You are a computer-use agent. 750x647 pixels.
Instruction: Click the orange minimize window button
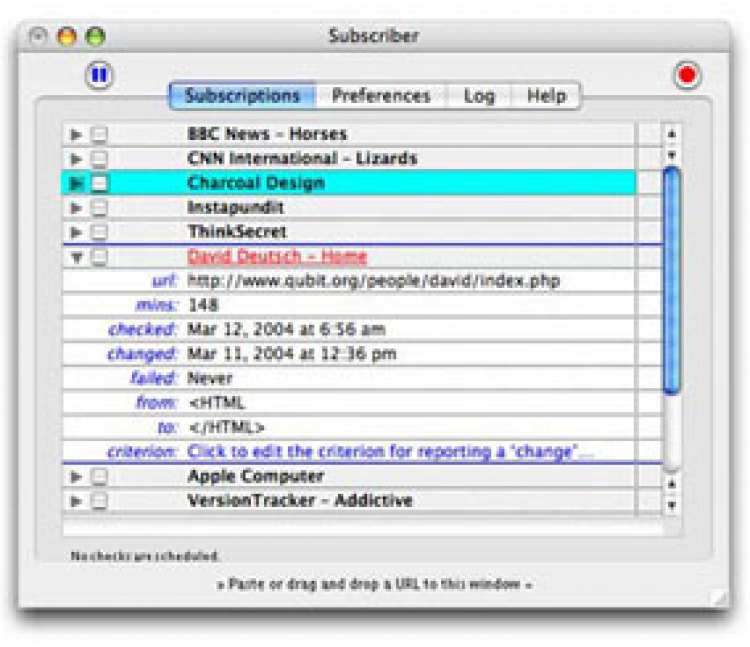(x=66, y=36)
